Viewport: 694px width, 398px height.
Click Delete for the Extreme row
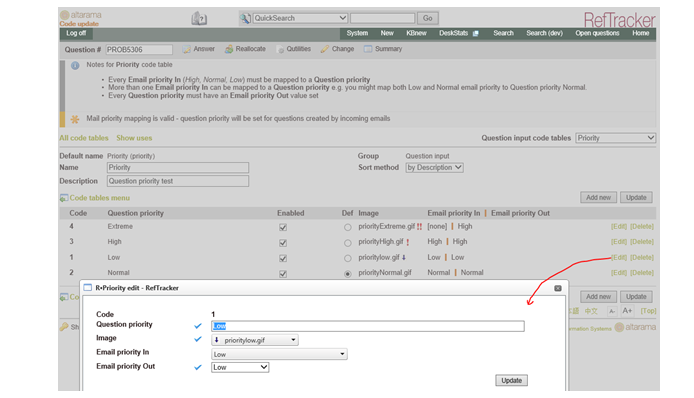coord(642,227)
